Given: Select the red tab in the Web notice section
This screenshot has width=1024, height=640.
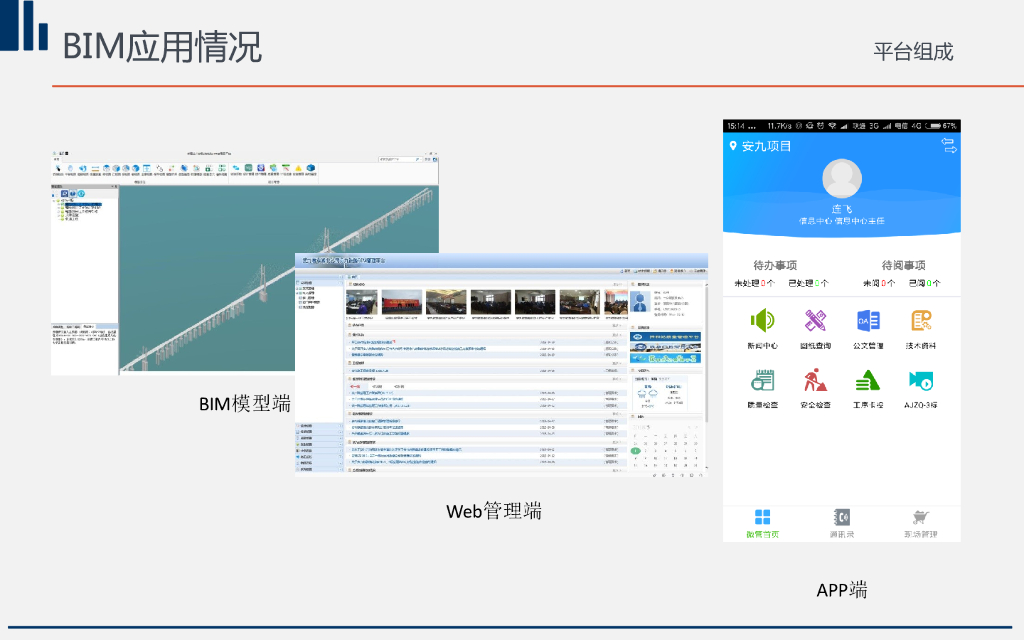Looking at the screenshot, I should [355, 387].
